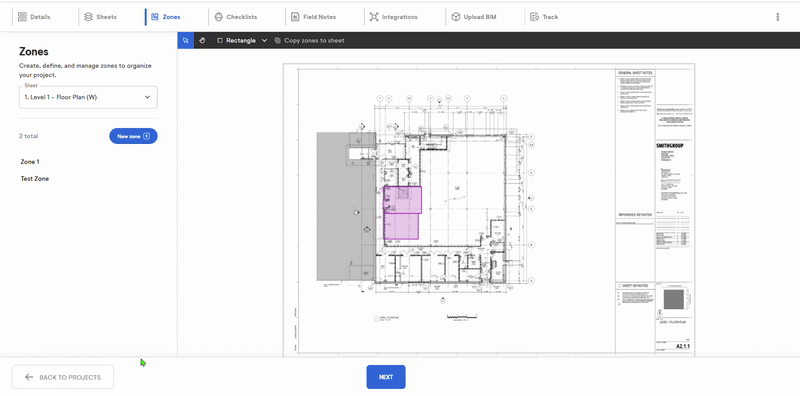Image resolution: width=800 pixels, height=396 pixels.
Task: Open the Checklists tab
Action: [235, 17]
